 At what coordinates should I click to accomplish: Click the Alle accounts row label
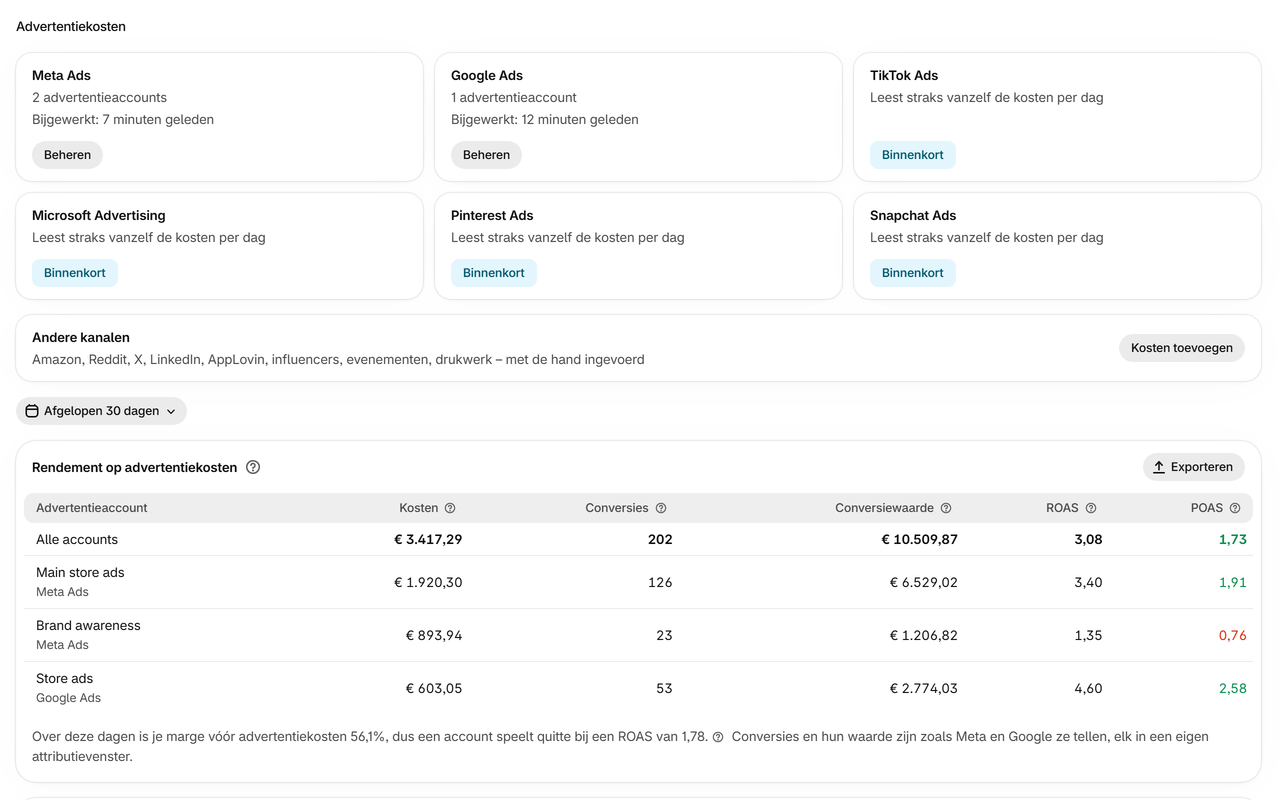[77, 539]
